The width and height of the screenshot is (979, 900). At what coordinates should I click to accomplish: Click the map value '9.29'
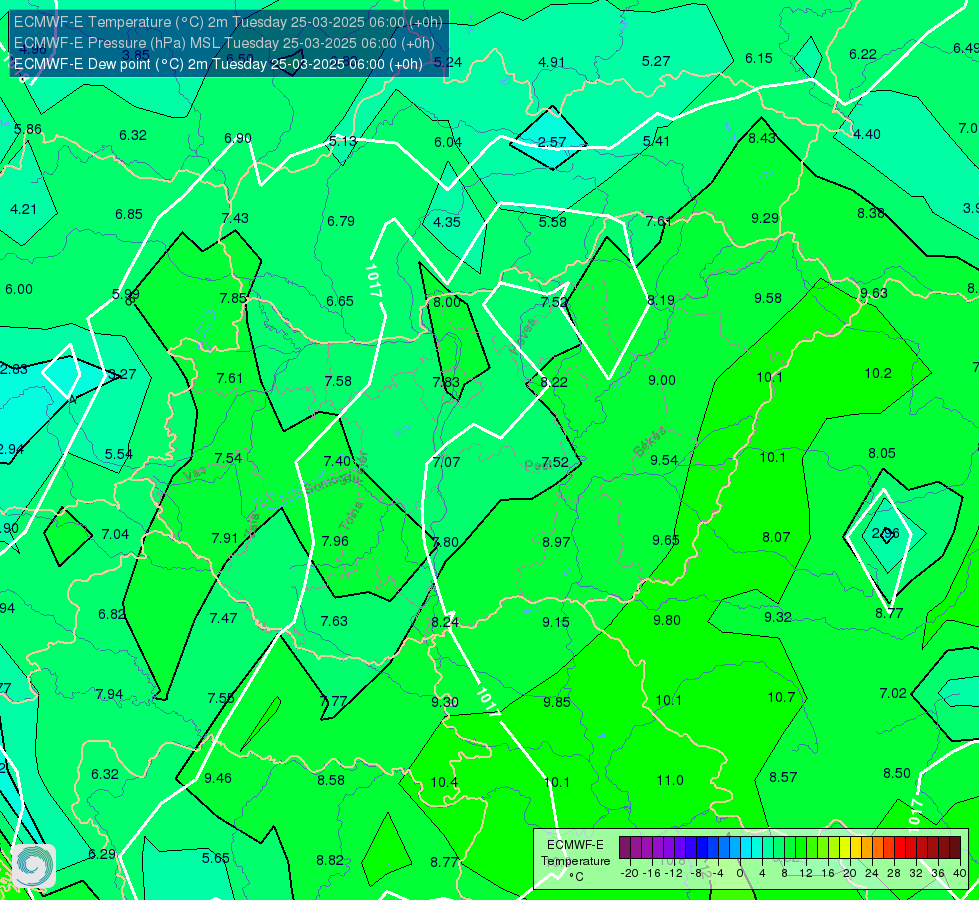(x=765, y=218)
